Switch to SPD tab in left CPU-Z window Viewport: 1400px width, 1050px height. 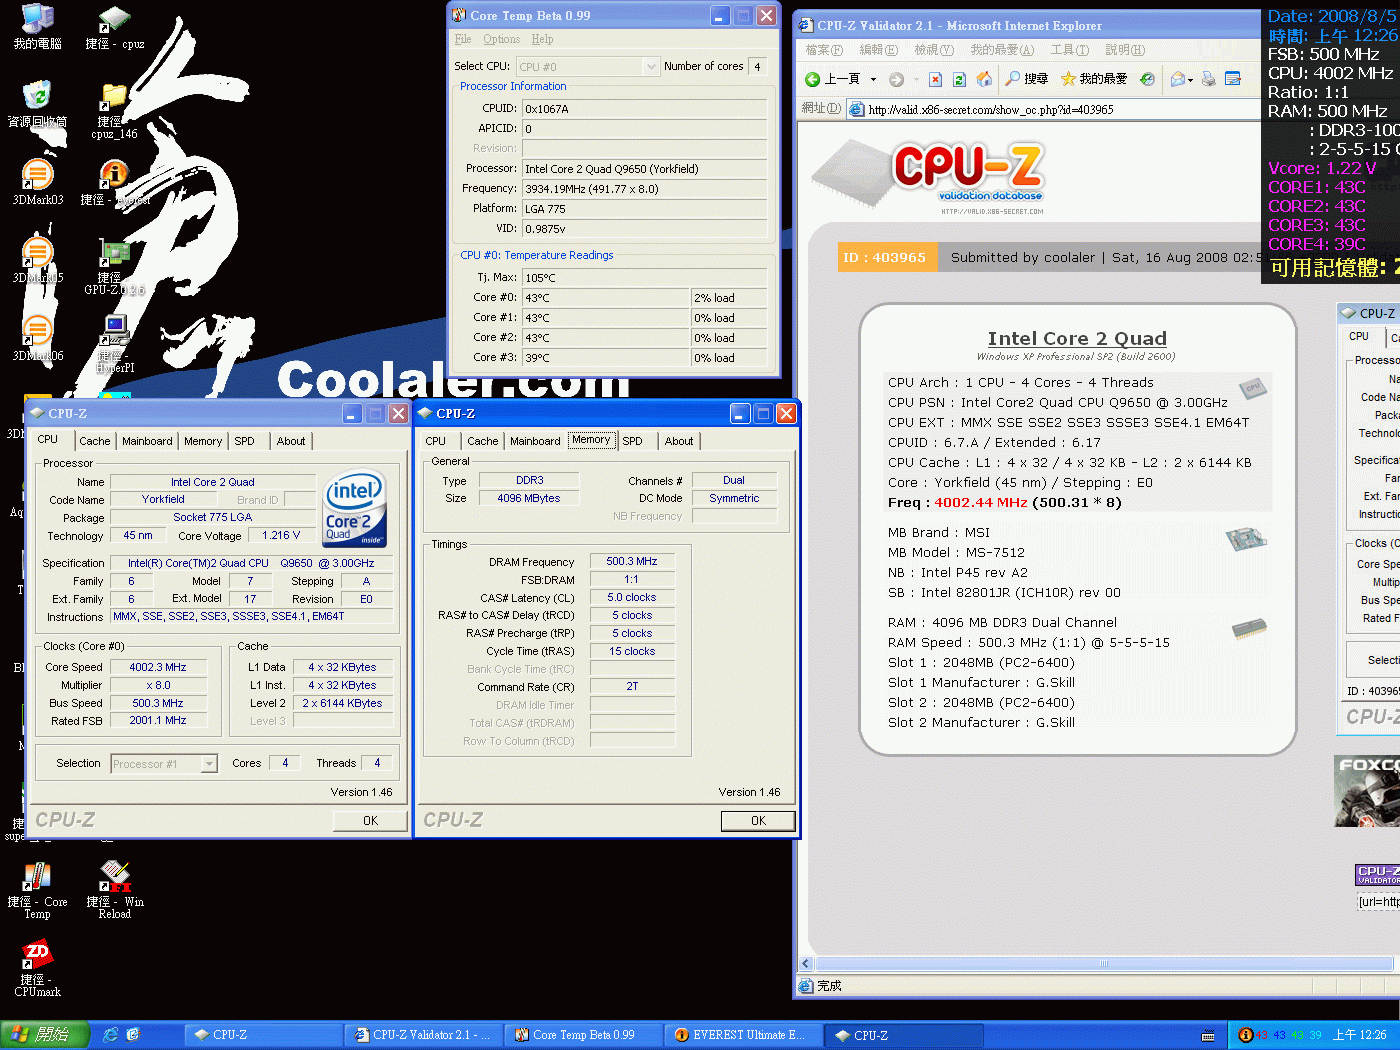point(245,441)
